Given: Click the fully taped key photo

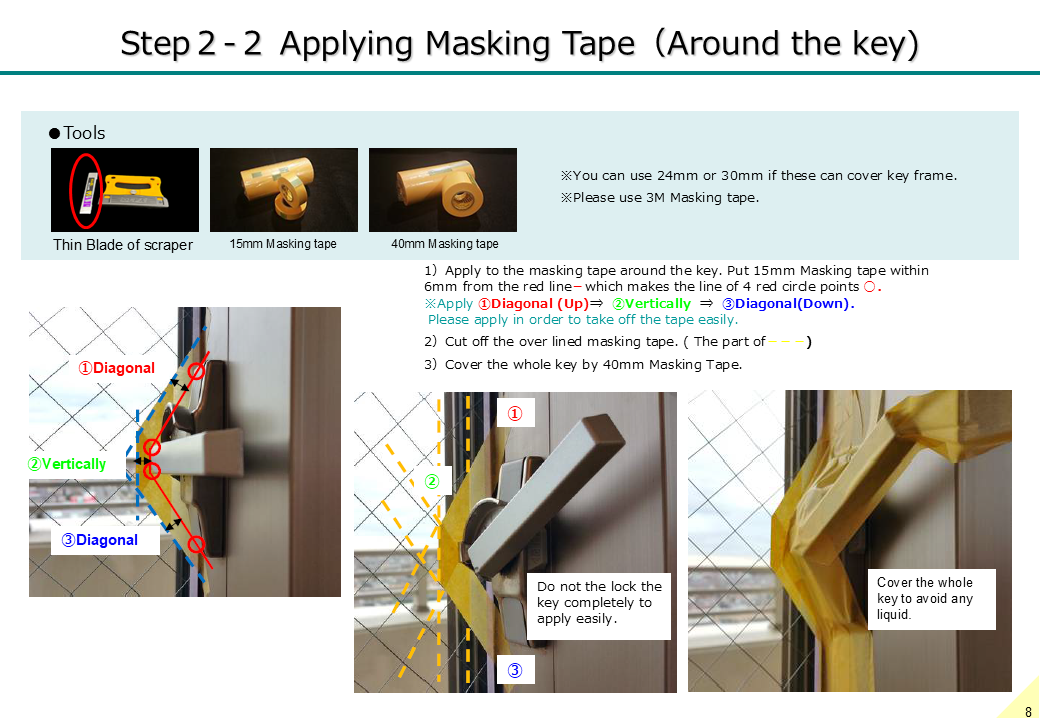Looking at the screenshot, I should tap(850, 541).
